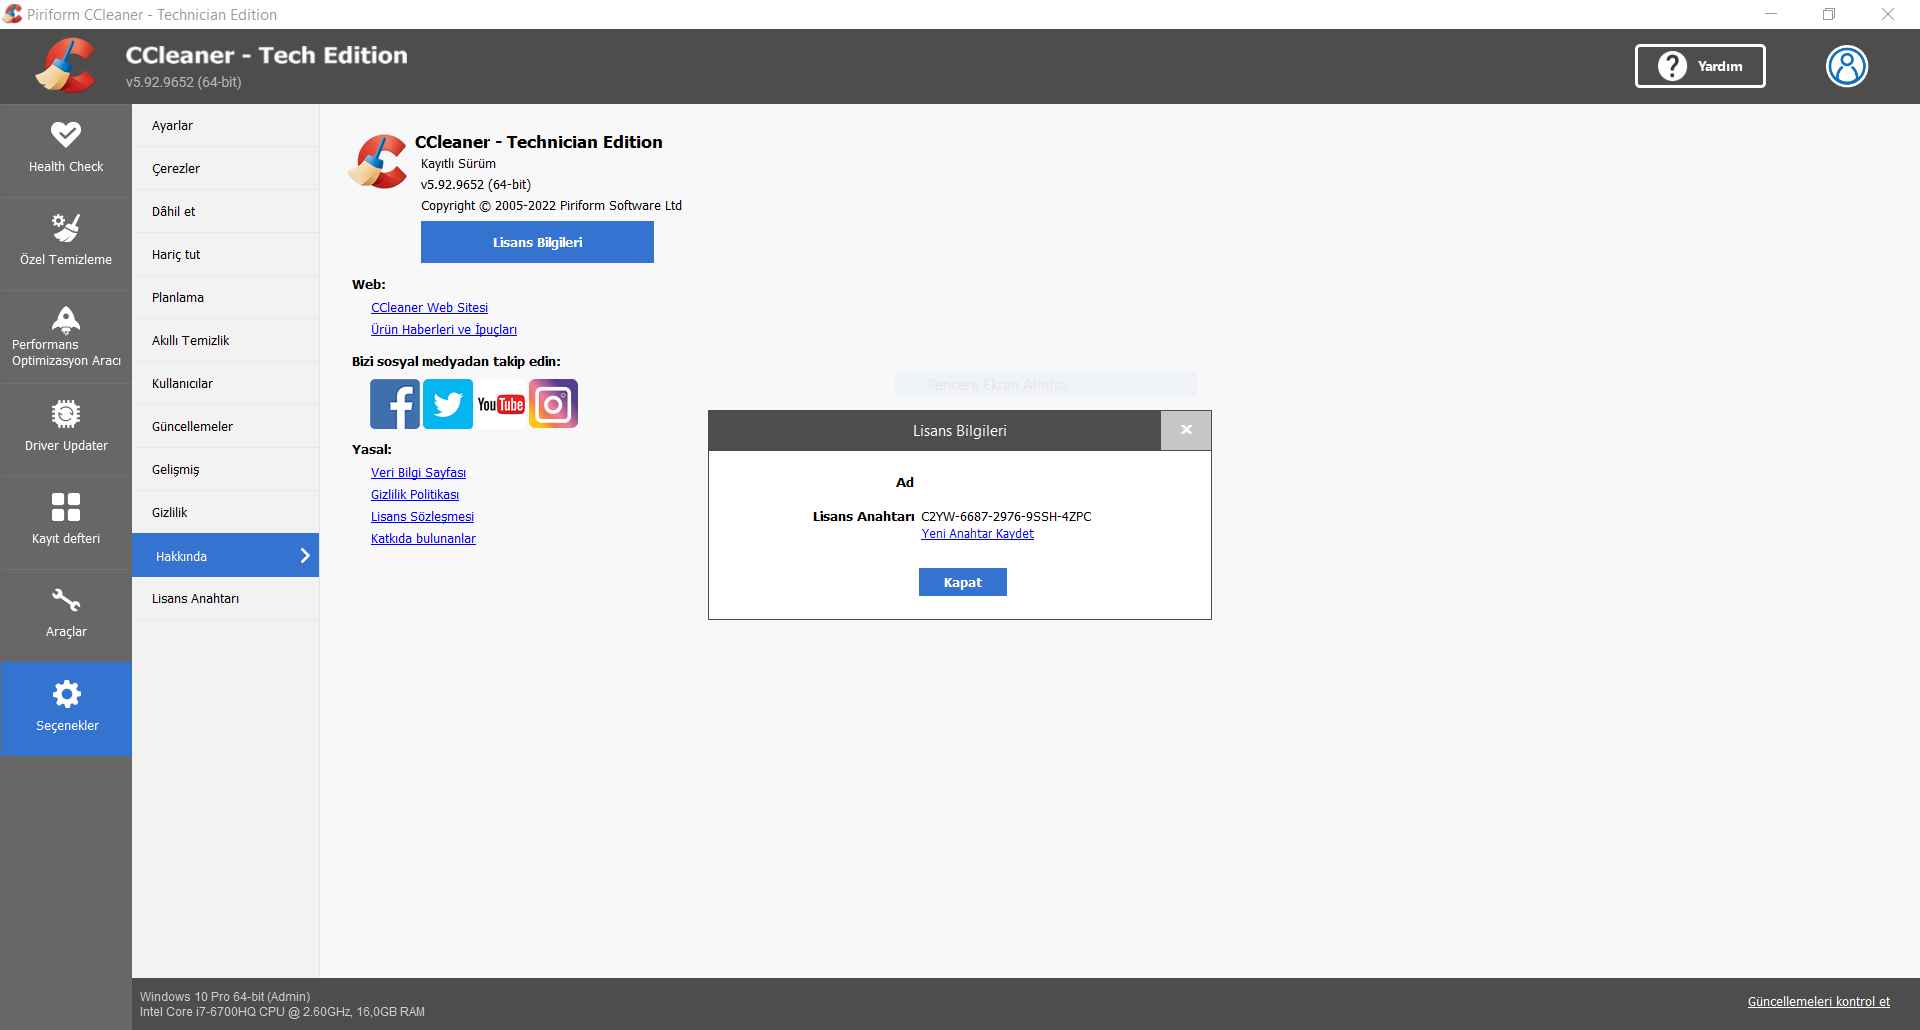Select the Ayarlar menu item
The width and height of the screenshot is (1920, 1030).
coord(173,126)
